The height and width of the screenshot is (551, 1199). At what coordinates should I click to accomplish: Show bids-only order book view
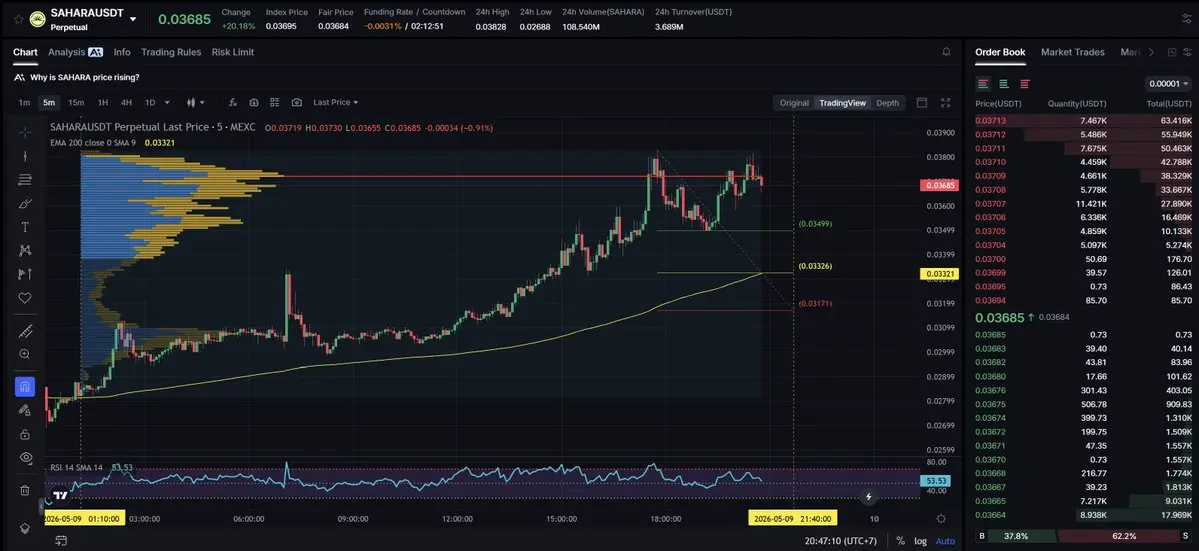point(1003,84)
